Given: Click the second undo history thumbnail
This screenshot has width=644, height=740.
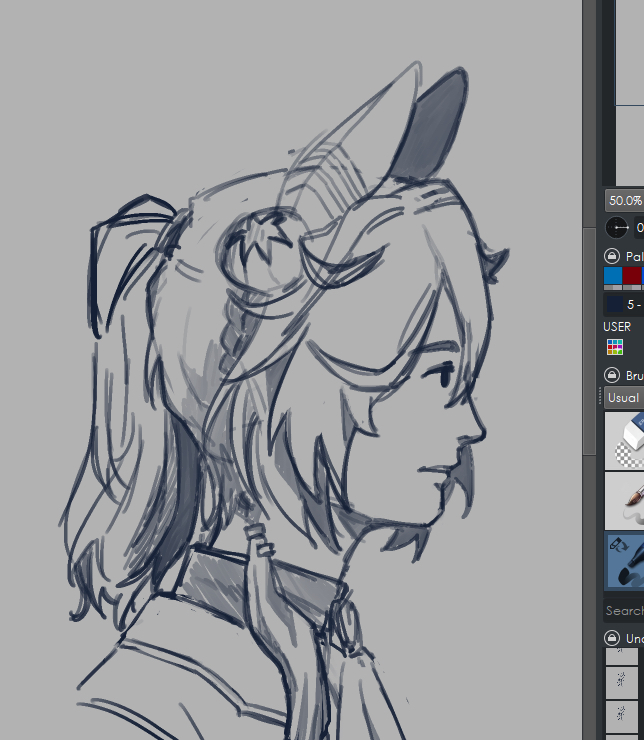Looking at the screenshot, I should pyautogui.click(x=622, y=682).
